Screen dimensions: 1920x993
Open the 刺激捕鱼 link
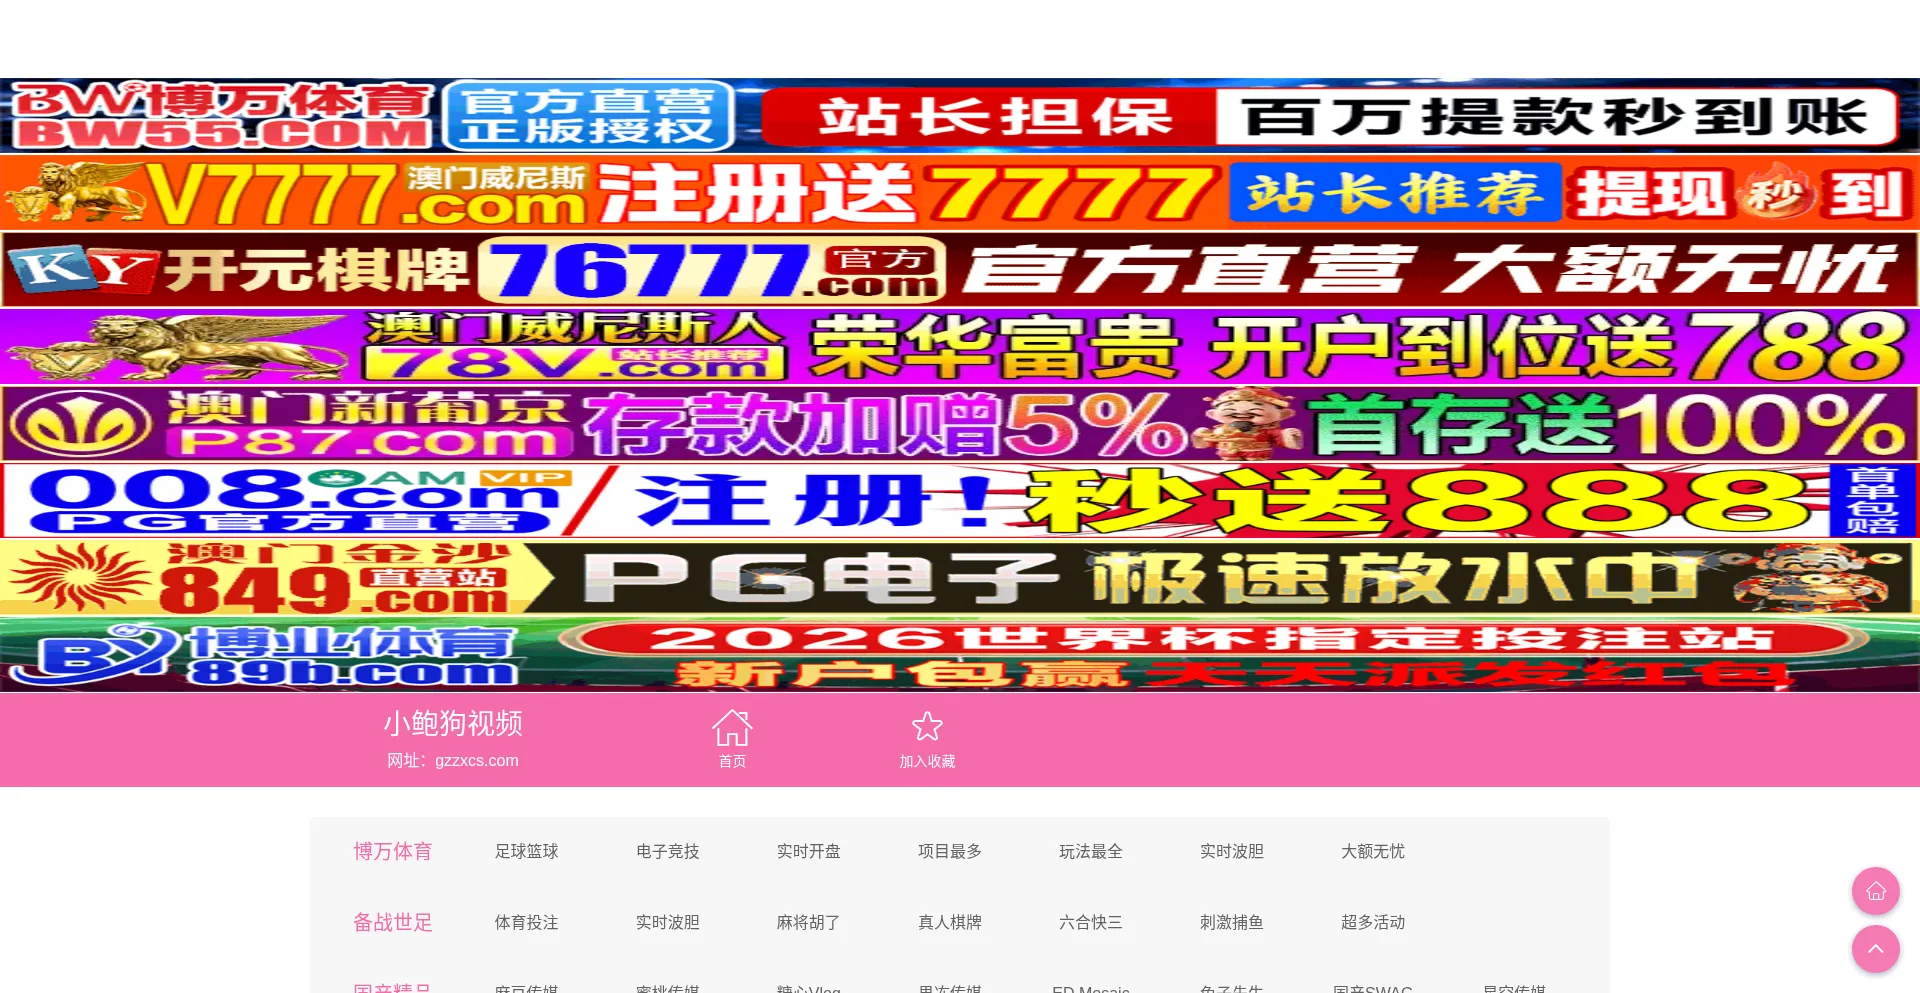coord(1232,922)
